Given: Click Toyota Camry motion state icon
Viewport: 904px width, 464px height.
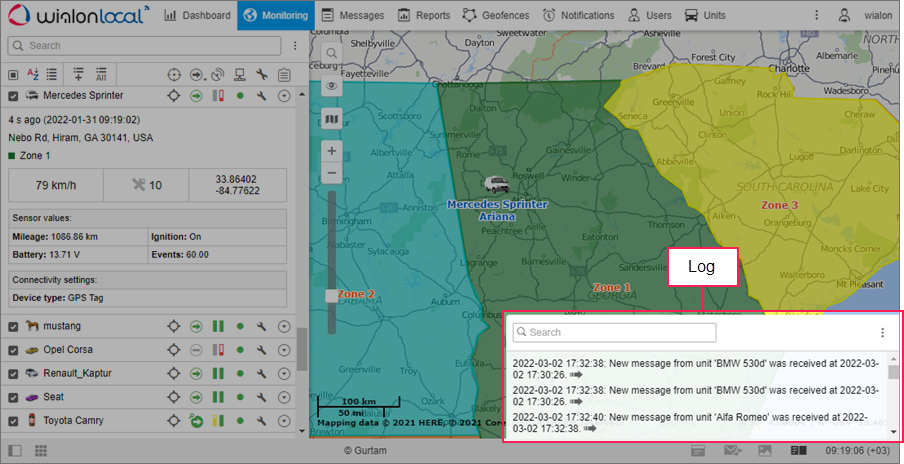Looking at the screenshot, I should pos(196,421).
